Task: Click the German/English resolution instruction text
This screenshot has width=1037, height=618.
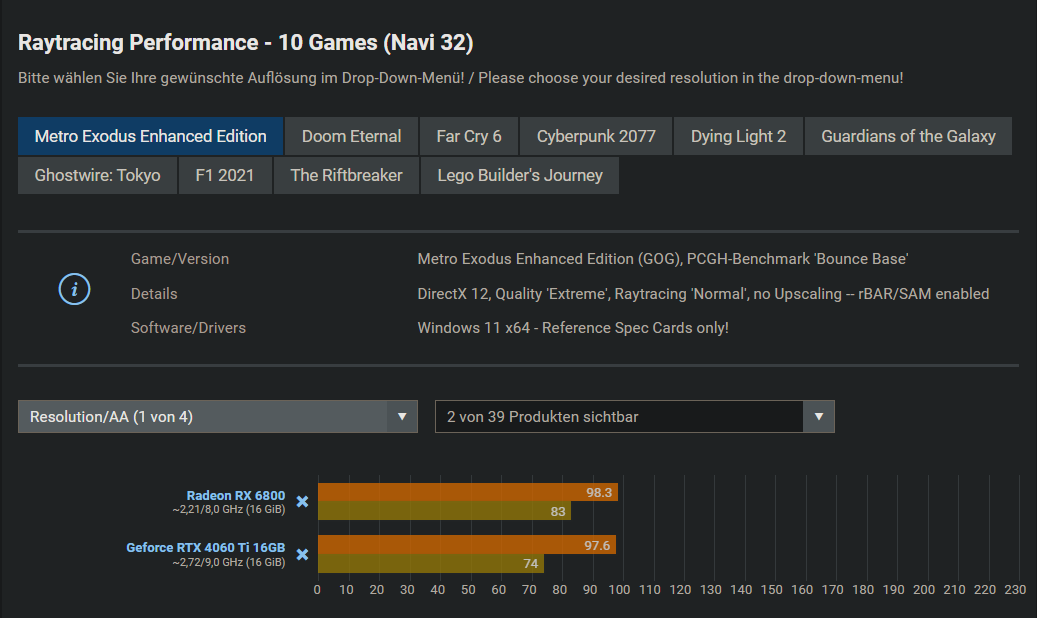Action: click(x=460, y=78)
